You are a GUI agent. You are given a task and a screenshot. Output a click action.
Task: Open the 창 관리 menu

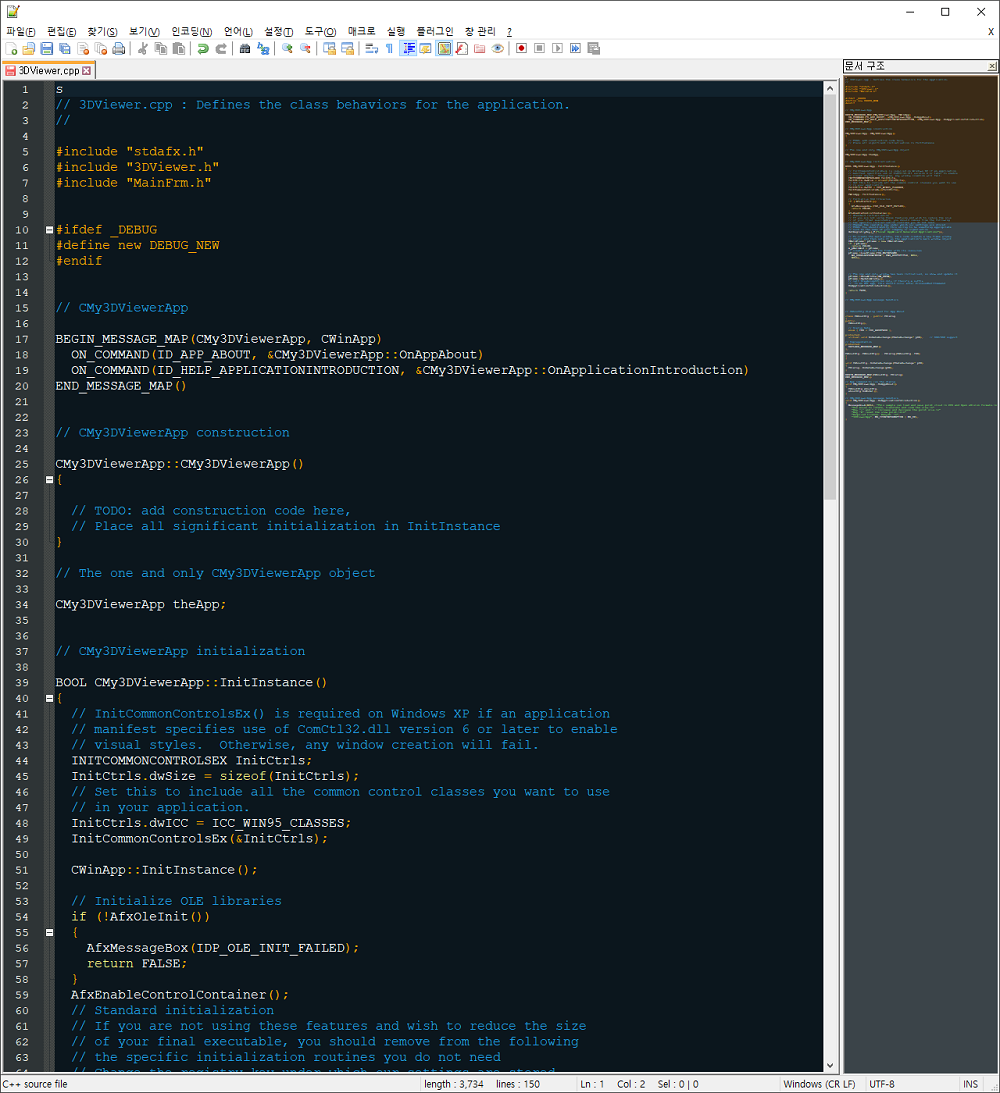pyautogui.click(x=480, y=31)
